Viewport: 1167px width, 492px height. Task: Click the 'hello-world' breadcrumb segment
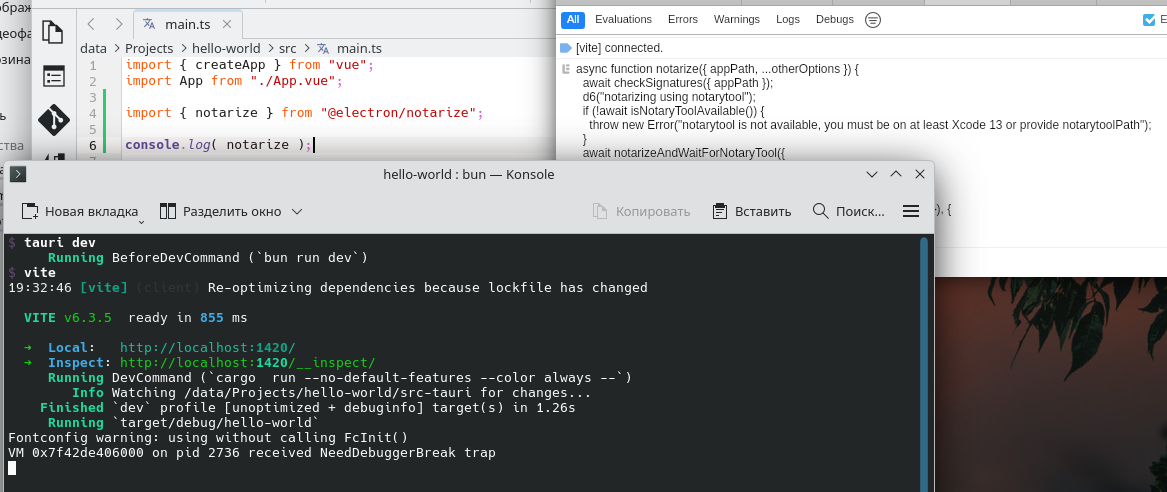(226, 48)
